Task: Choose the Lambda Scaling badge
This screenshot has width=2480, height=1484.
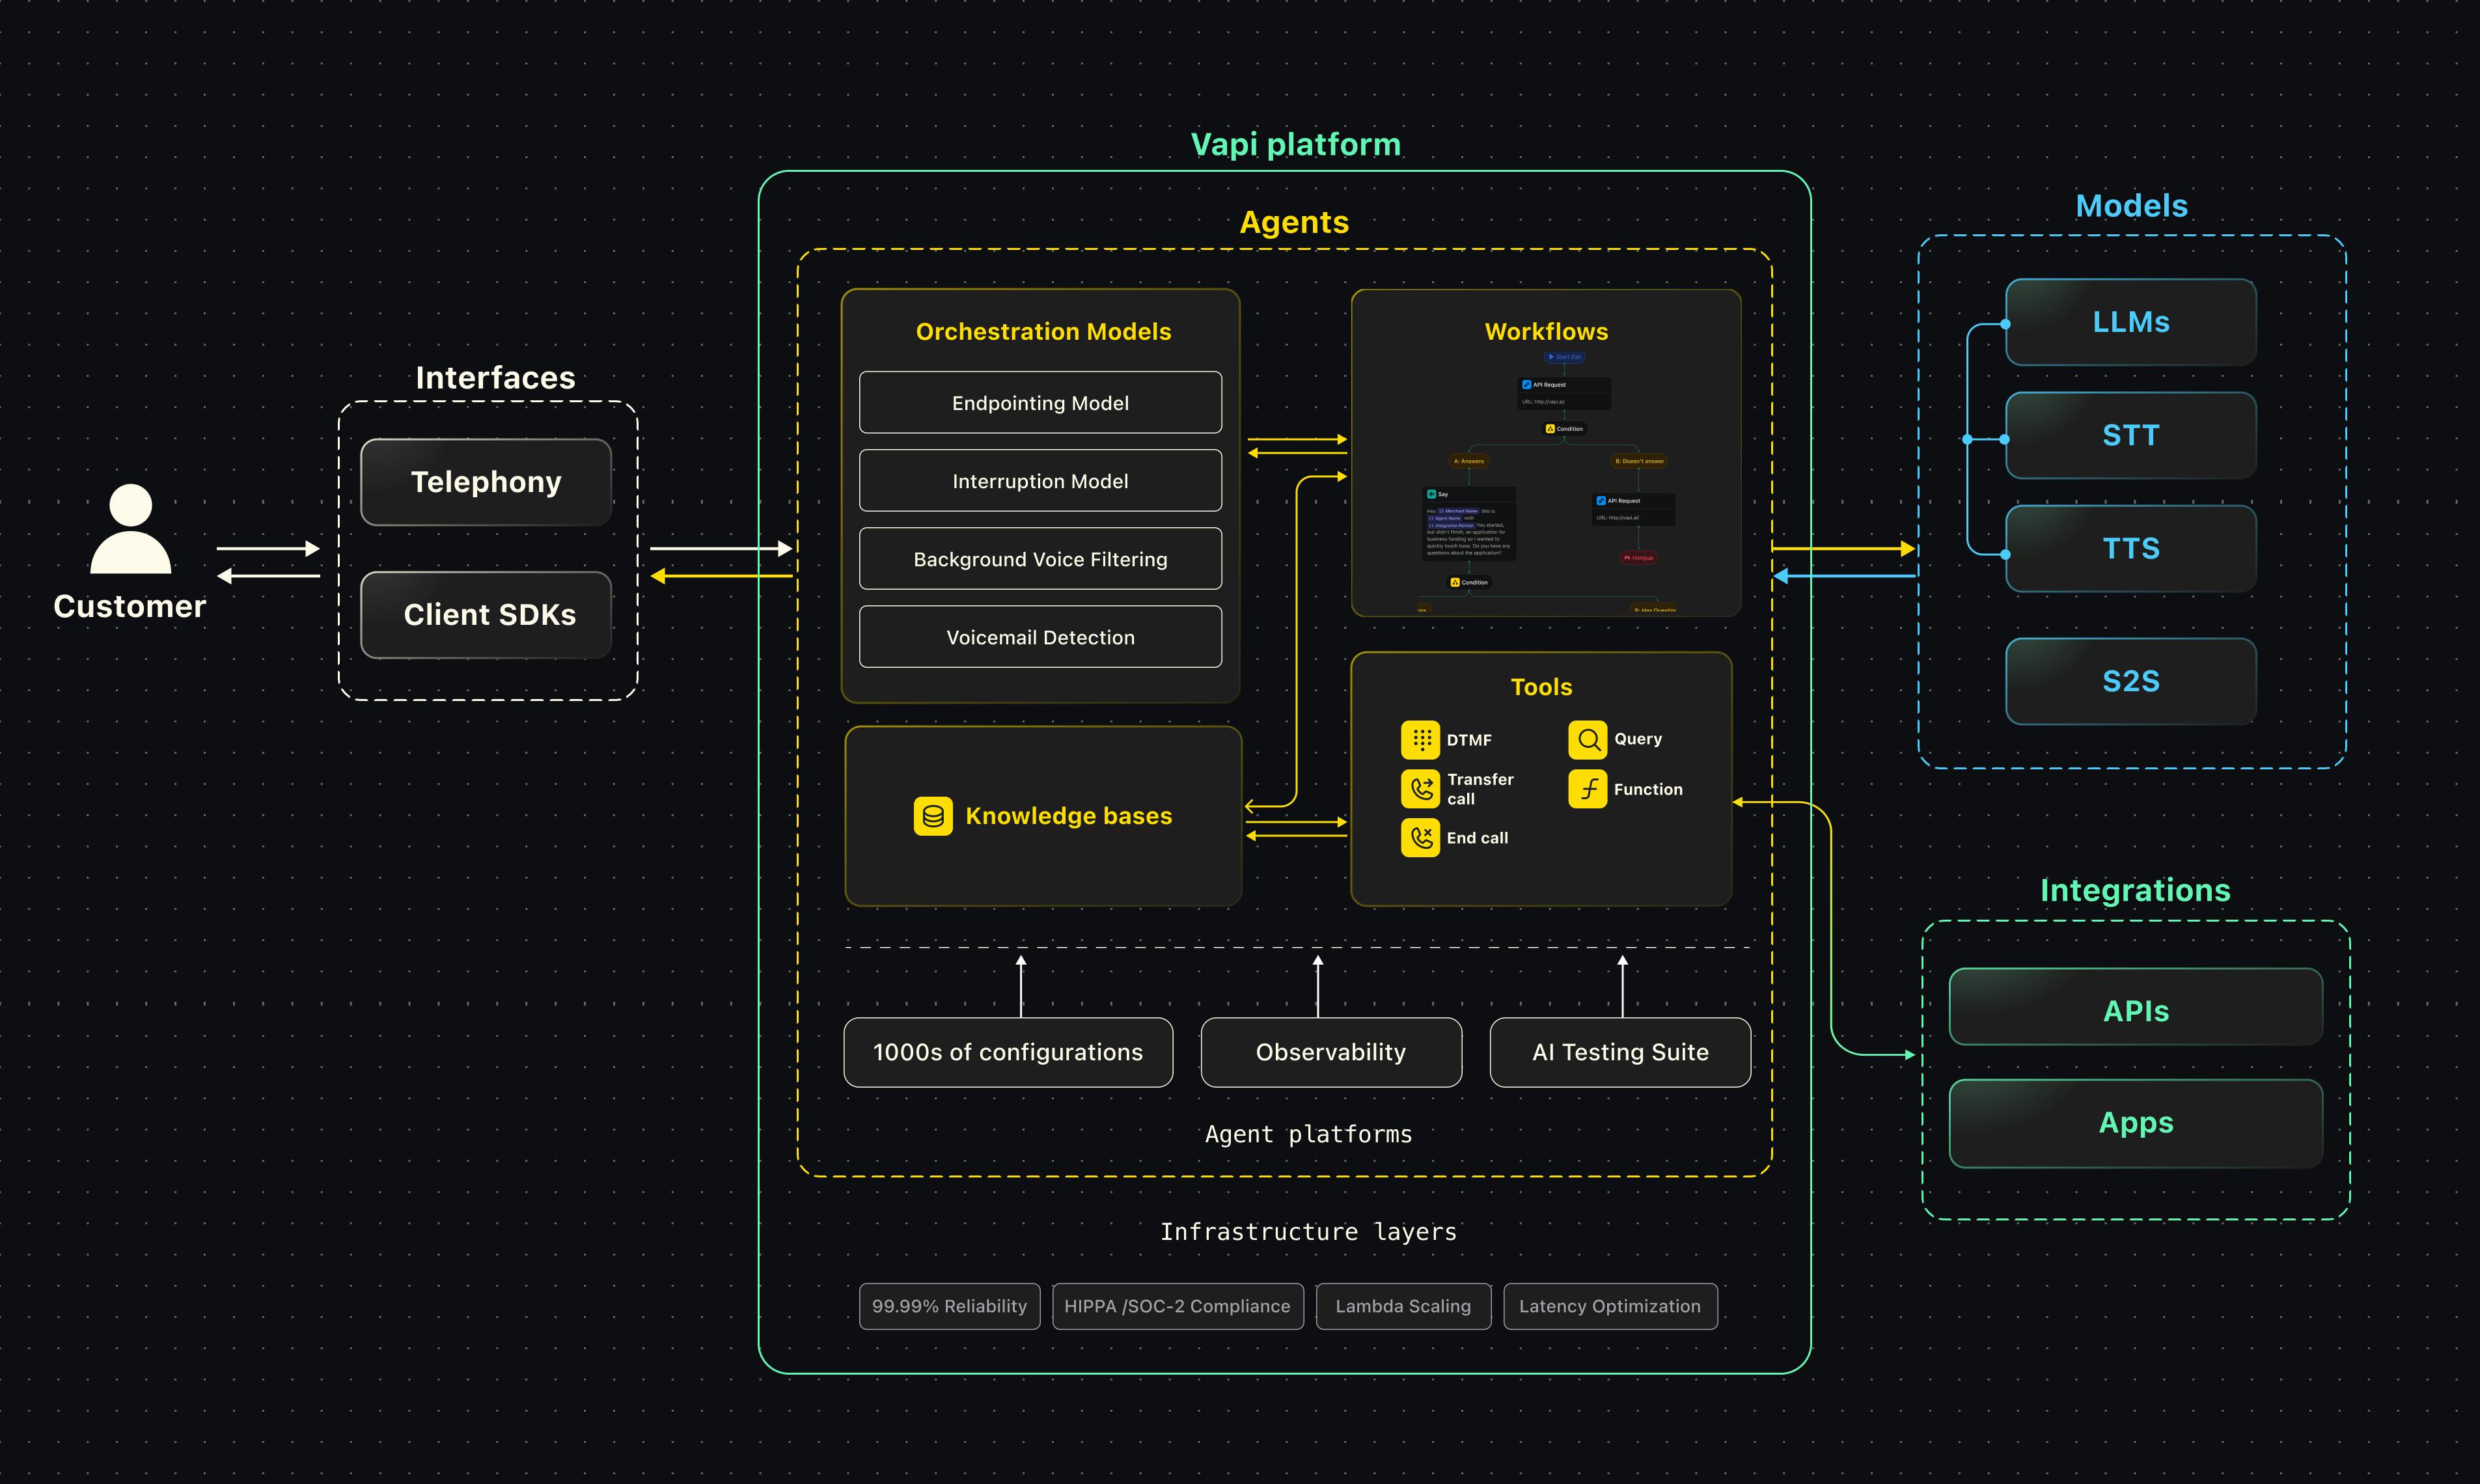Action: point(1403,1306)
